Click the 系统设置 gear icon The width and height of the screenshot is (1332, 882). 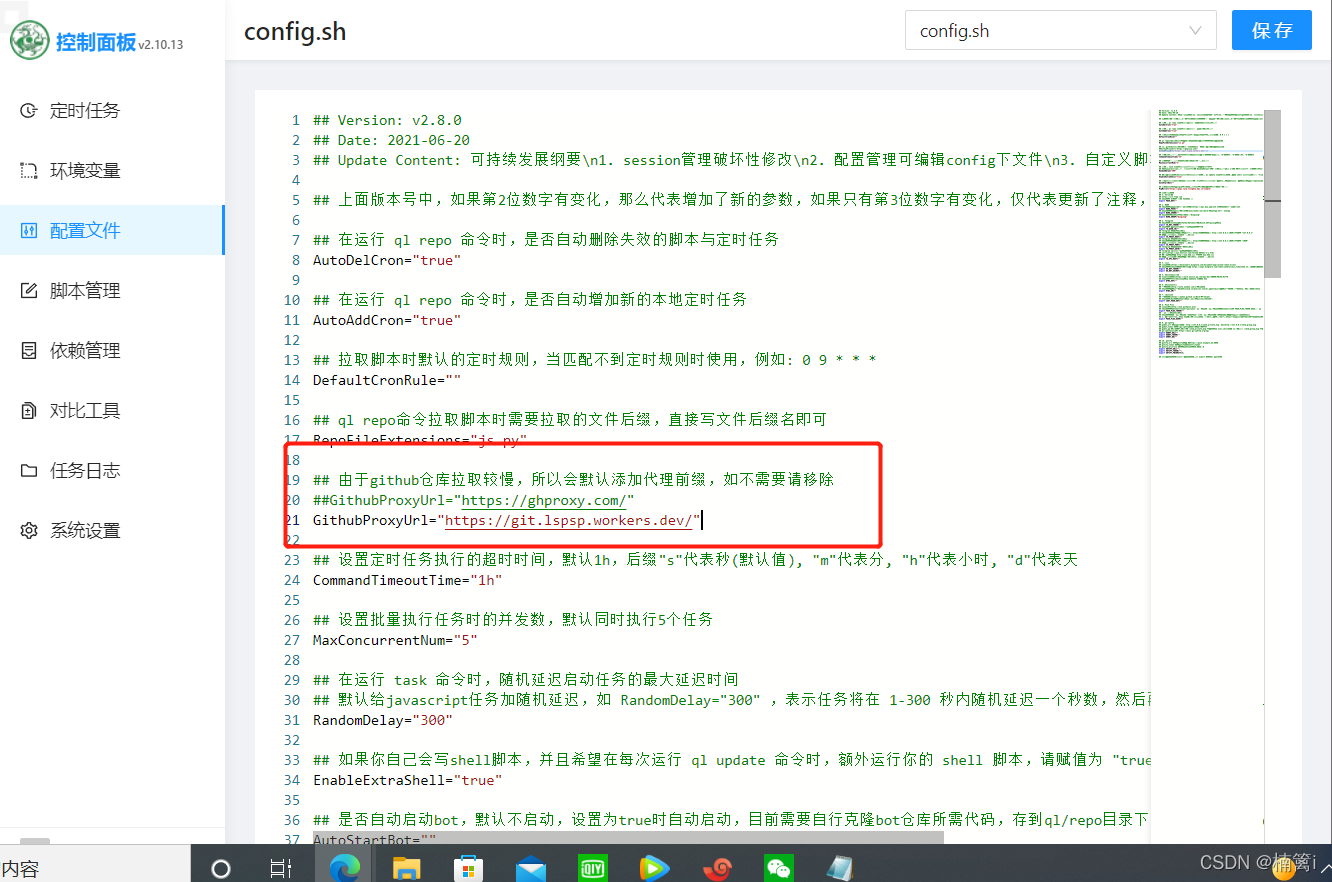point(29,531)
